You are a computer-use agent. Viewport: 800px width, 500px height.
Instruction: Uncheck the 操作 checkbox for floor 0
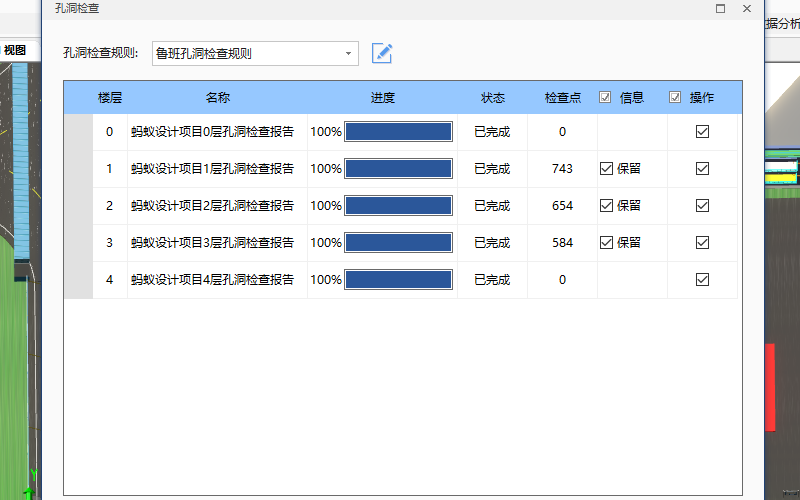(702, 132)
